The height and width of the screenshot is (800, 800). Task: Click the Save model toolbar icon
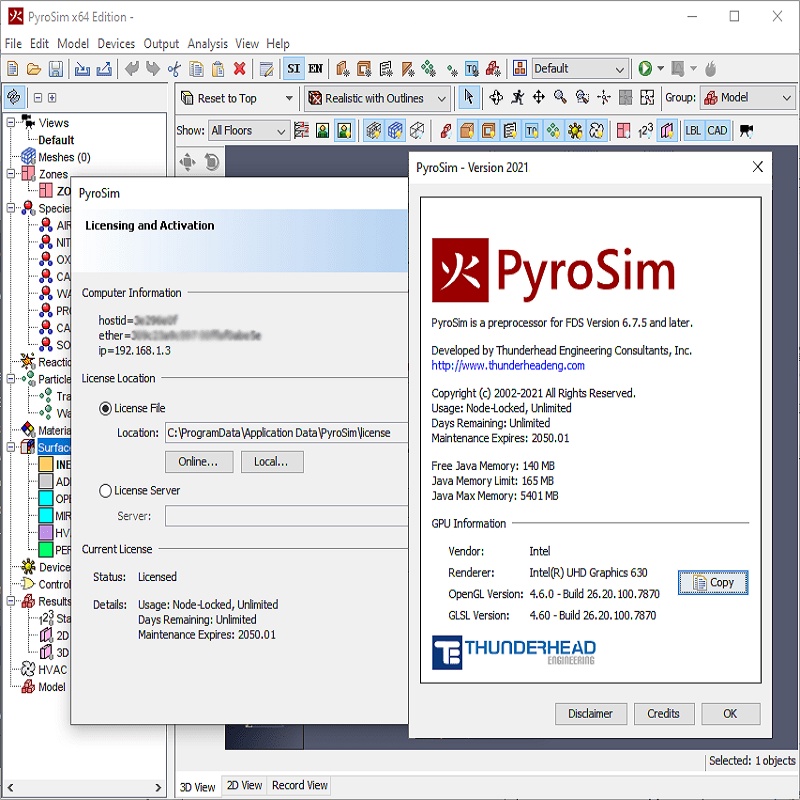(x=56, y=69)
